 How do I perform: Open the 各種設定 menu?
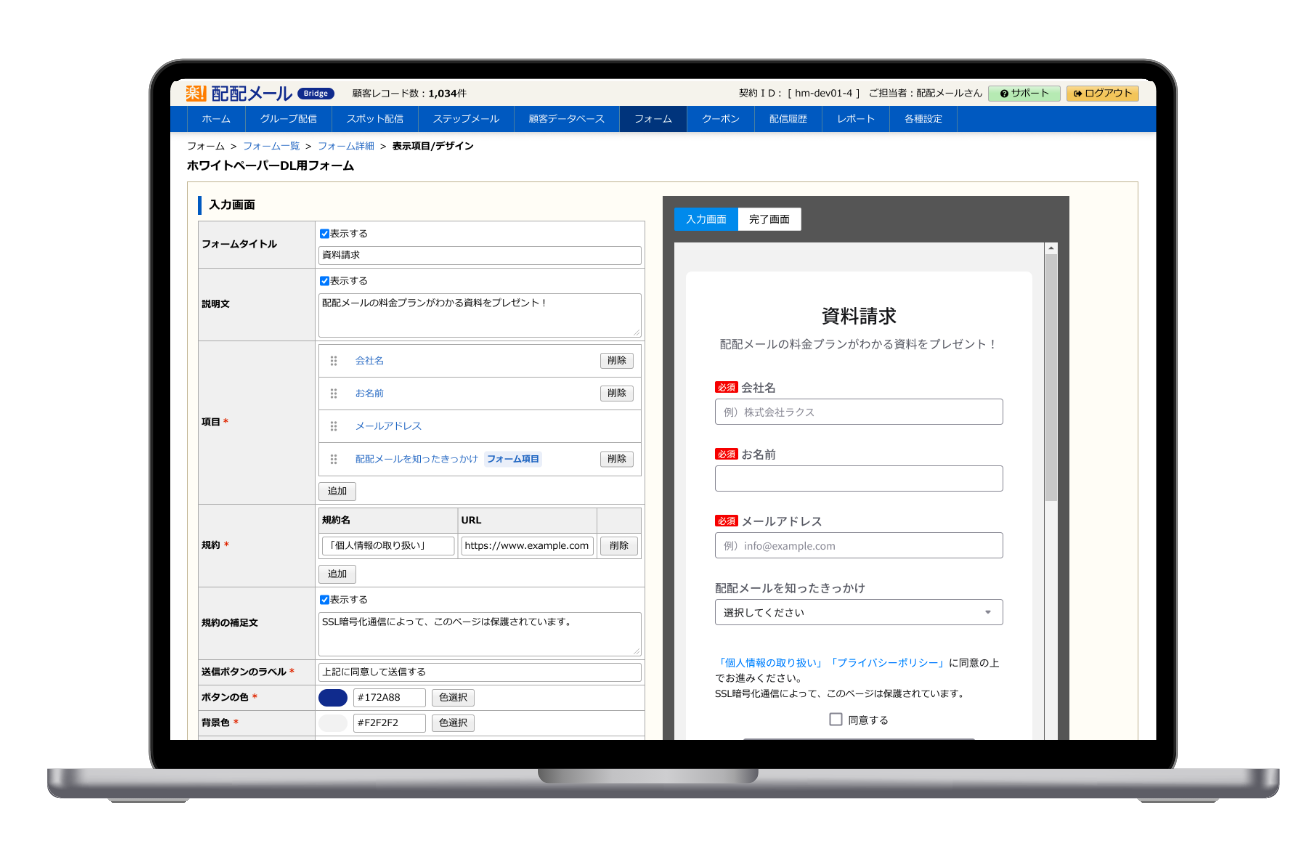coord(923,119)
